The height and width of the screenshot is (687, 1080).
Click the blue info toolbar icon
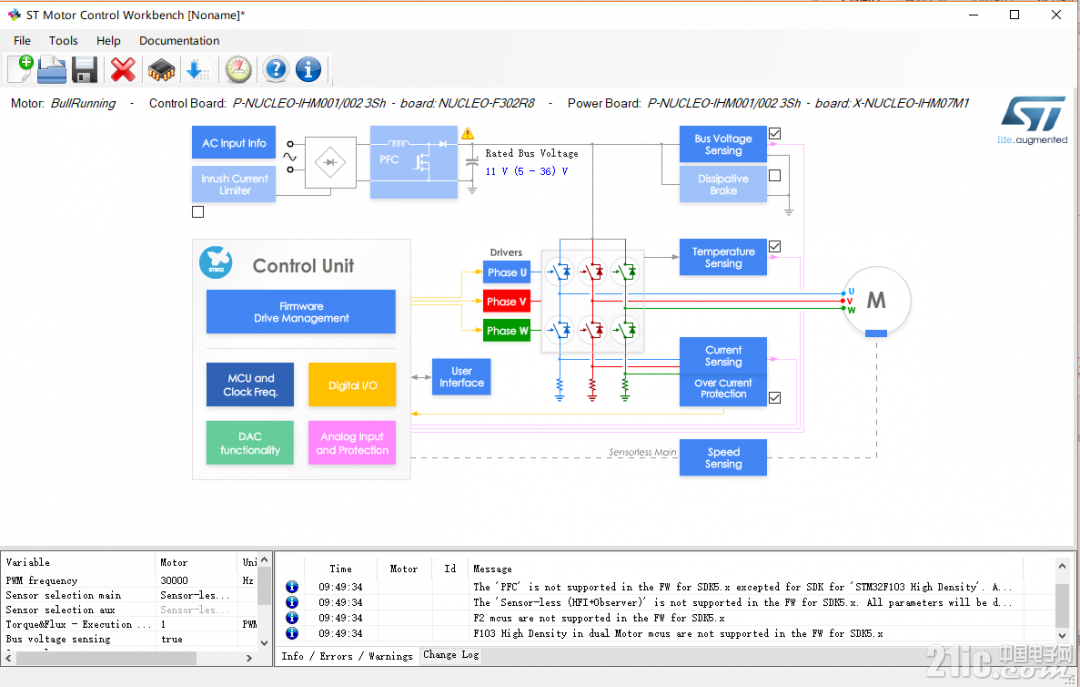point(308,69)
